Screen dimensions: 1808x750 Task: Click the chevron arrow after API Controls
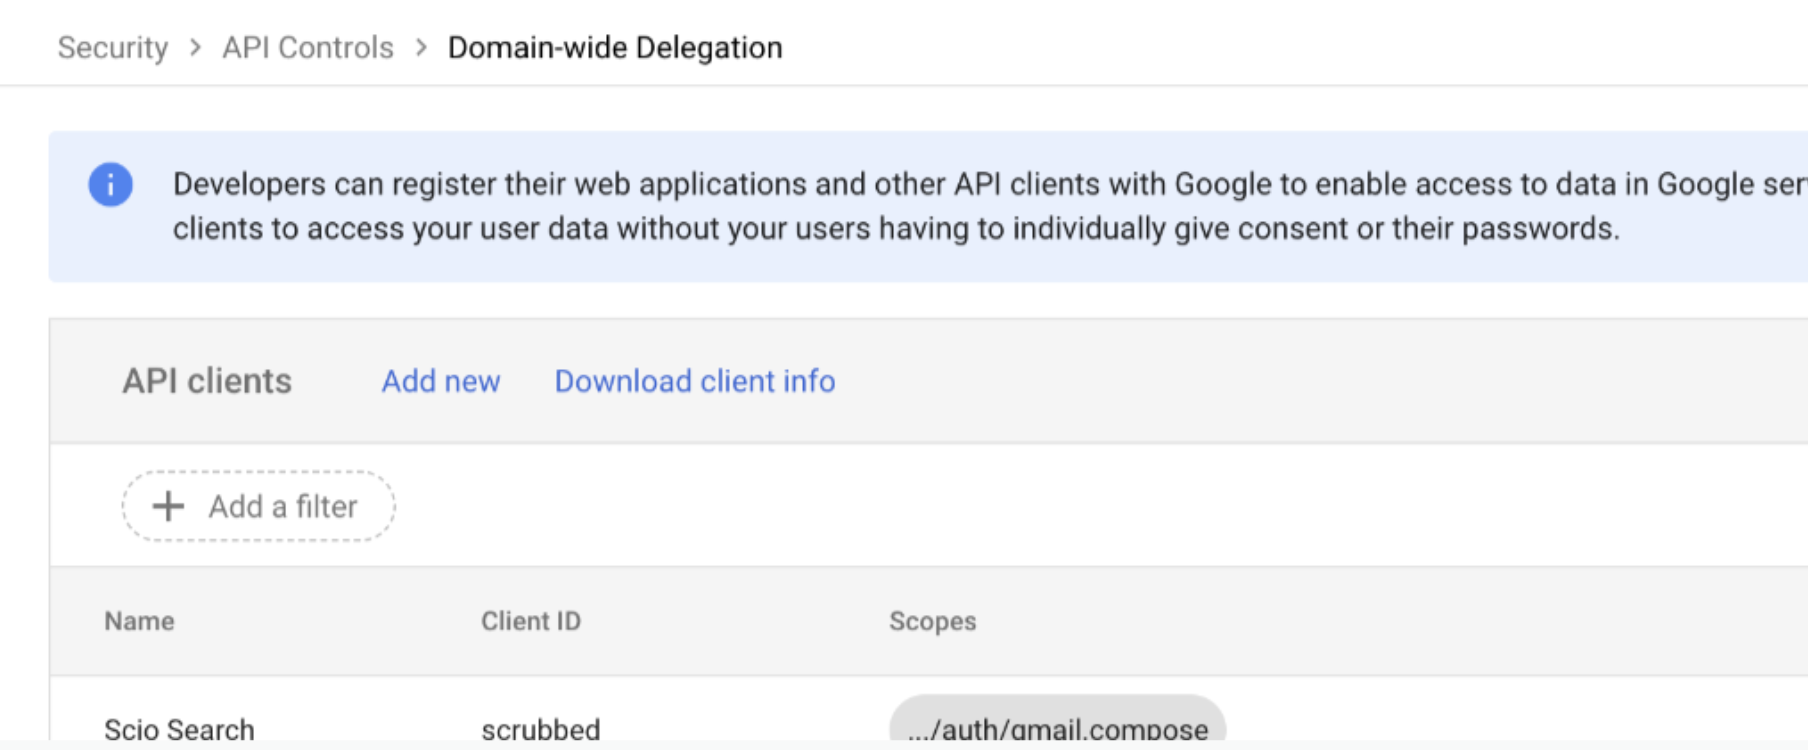(421, 48)
